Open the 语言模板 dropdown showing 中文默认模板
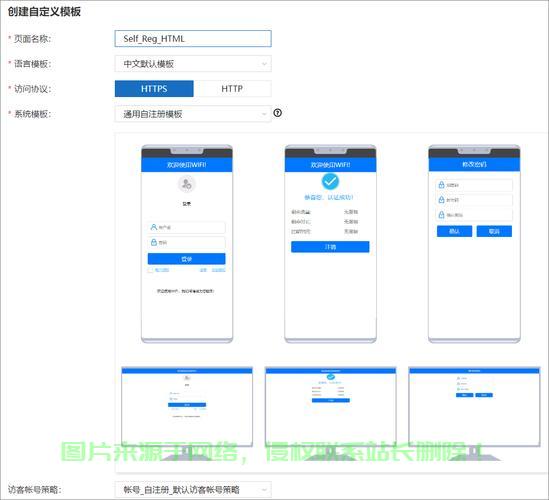Viewport: 549px width, 500px height. tap(193, 64)
